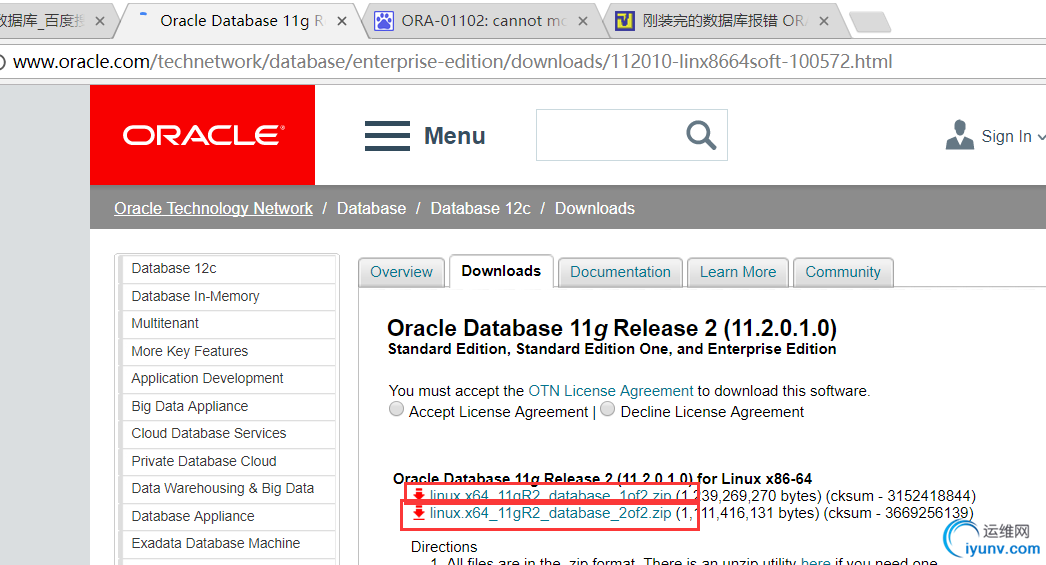This screenshot has width=1046, height=565.
Task: Select Decline License Agreement radio button
Action: click(x=607, y=409)
